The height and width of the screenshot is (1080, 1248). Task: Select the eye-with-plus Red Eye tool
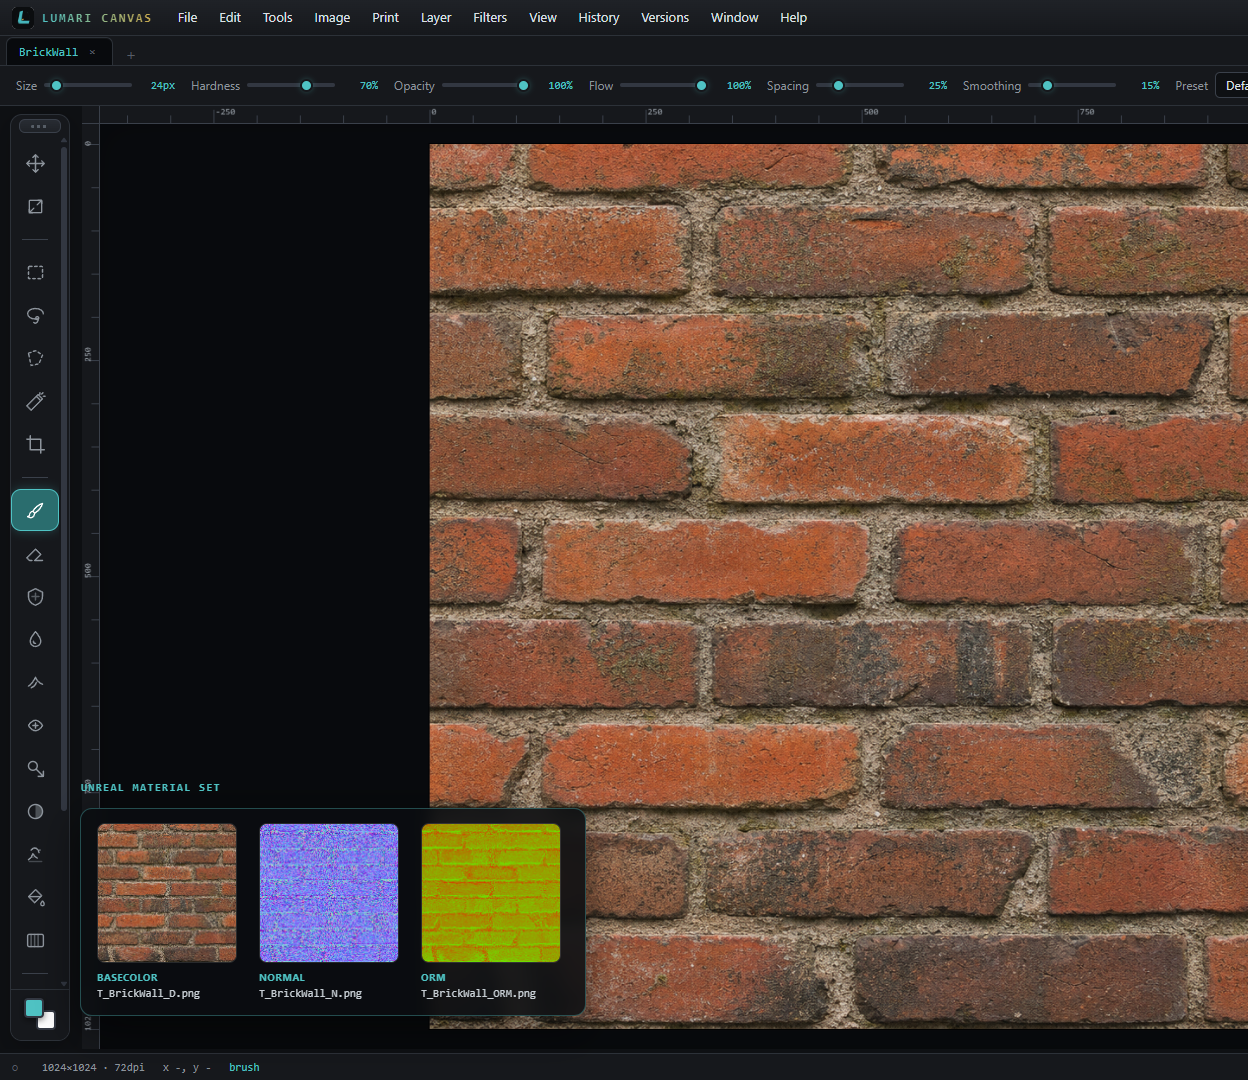[x=35, y=726]
